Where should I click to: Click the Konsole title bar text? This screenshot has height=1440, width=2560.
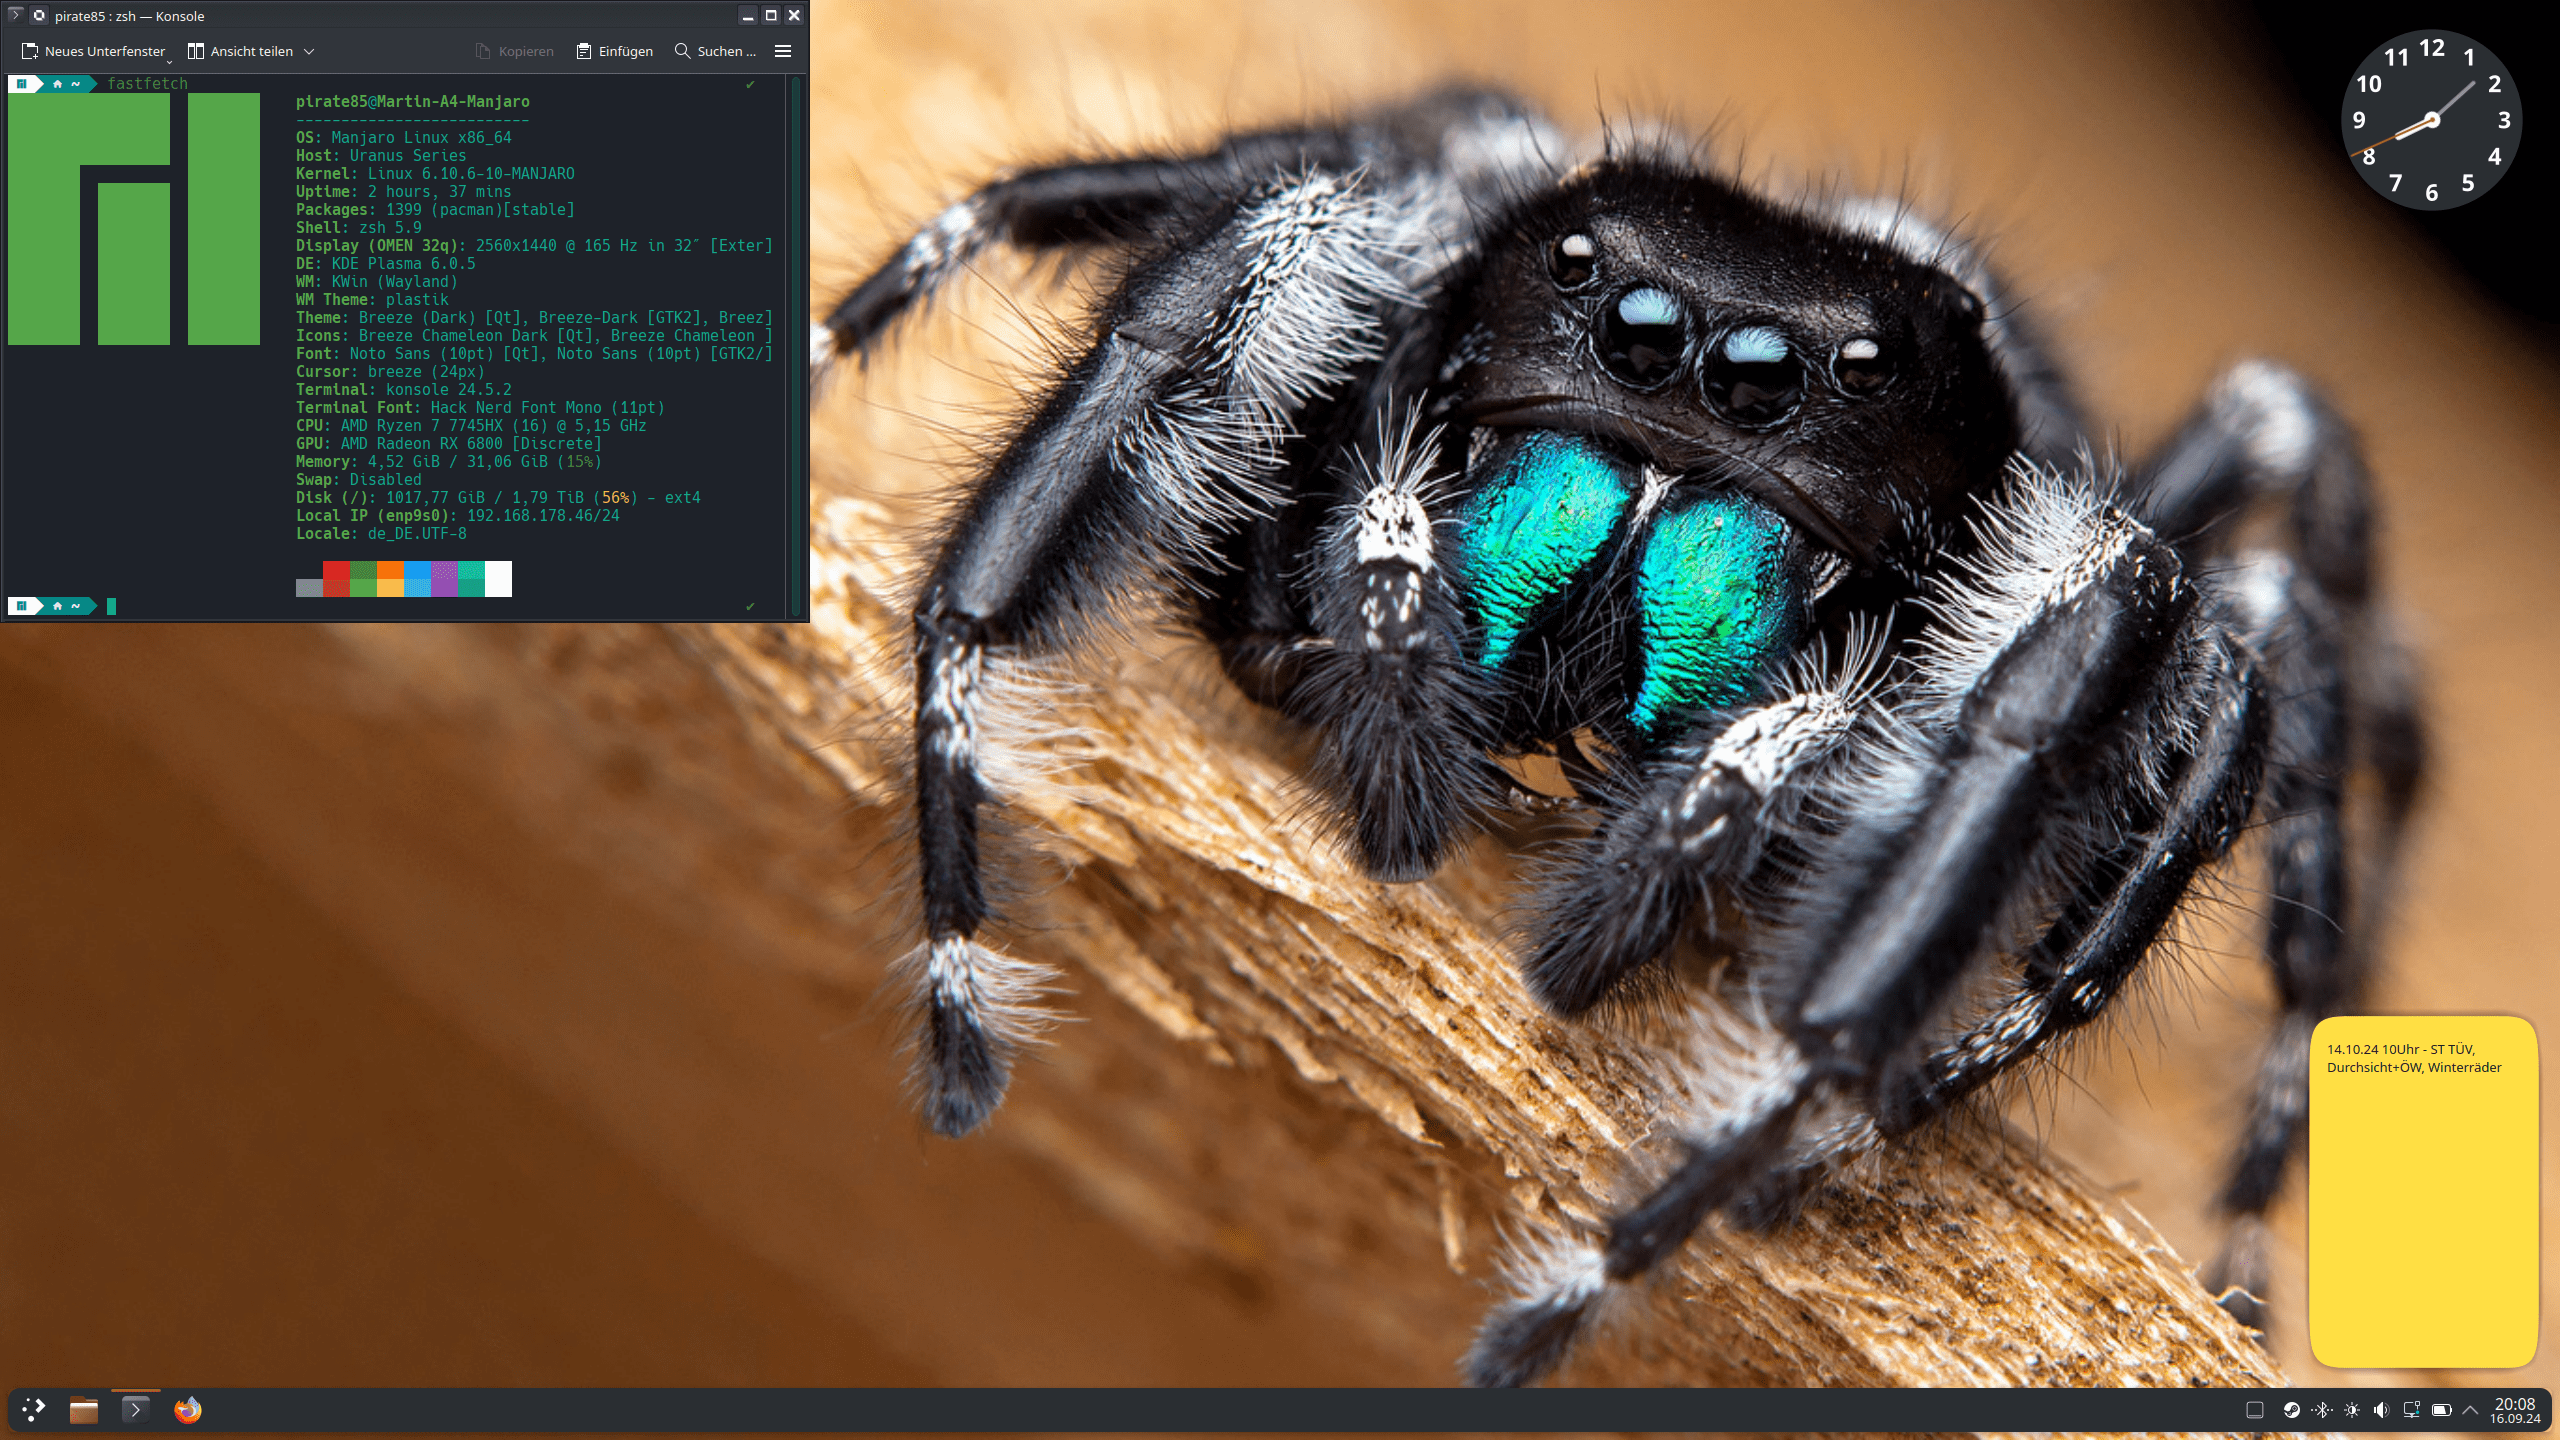pyautogui.click(x=130, y=16)
